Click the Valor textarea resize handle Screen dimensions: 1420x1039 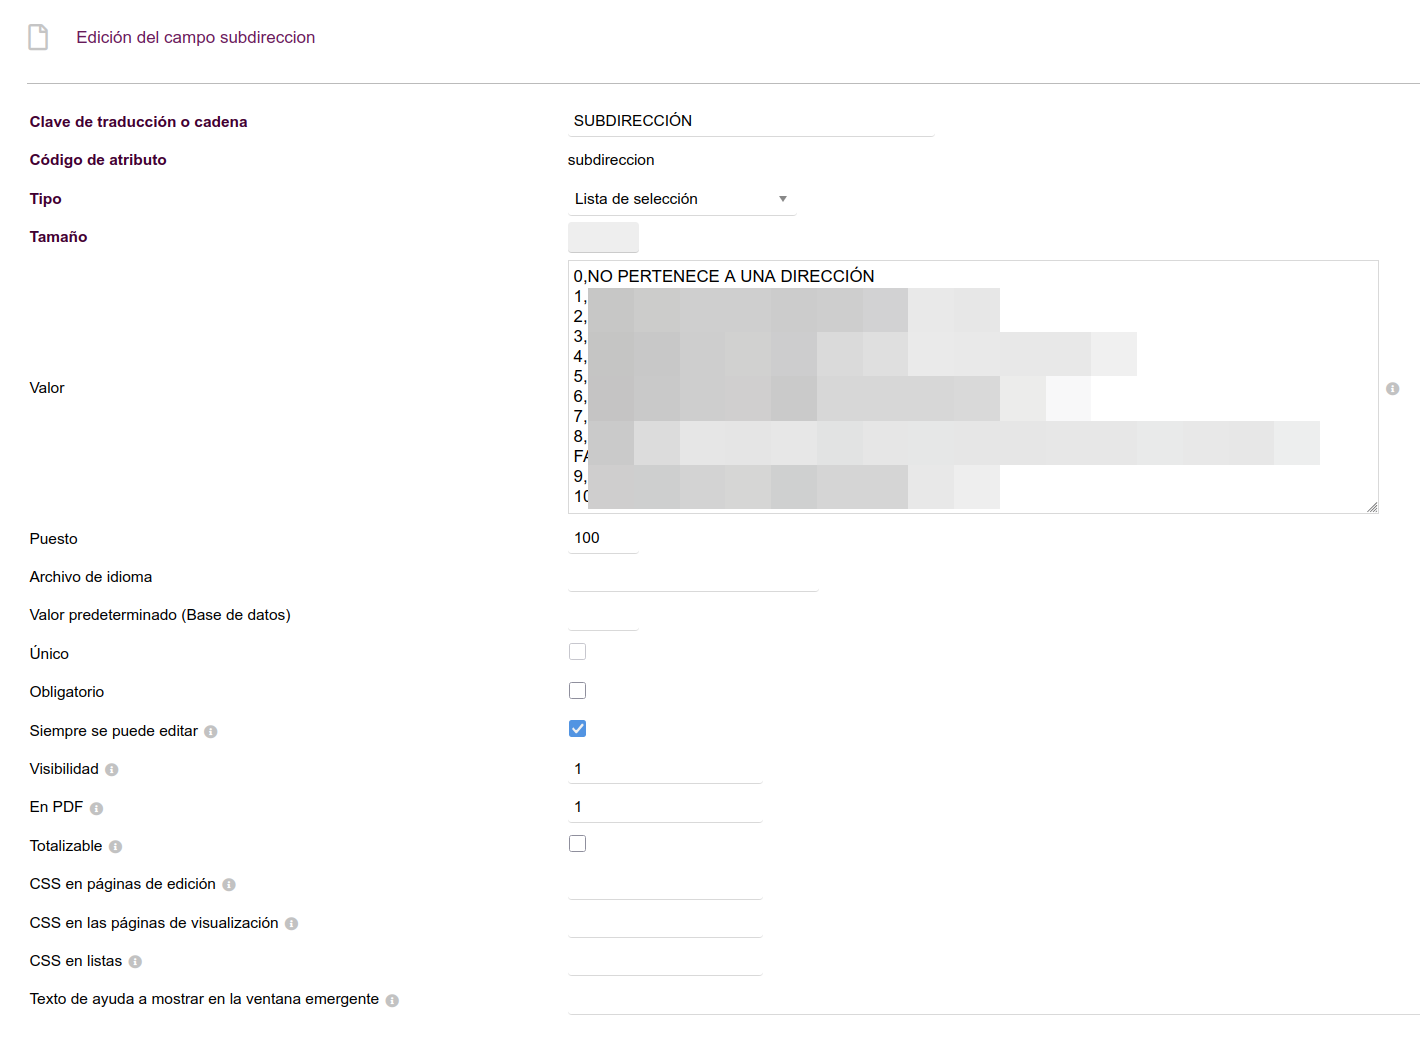click(1372, 507)
